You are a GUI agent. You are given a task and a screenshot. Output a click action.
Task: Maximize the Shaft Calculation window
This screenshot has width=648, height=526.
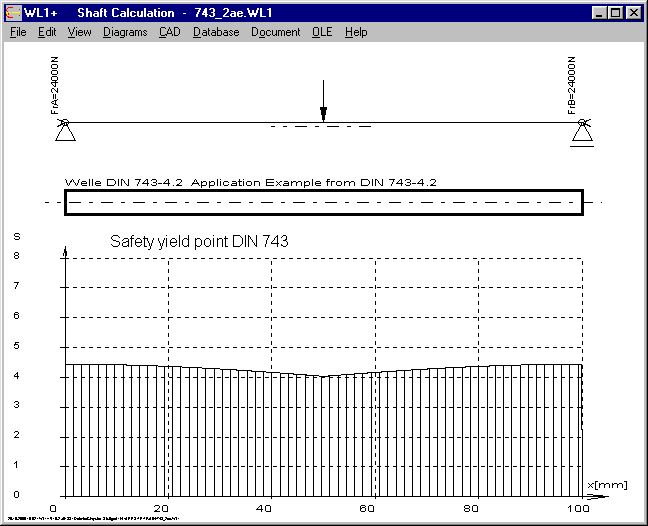(x=614, y=13)
